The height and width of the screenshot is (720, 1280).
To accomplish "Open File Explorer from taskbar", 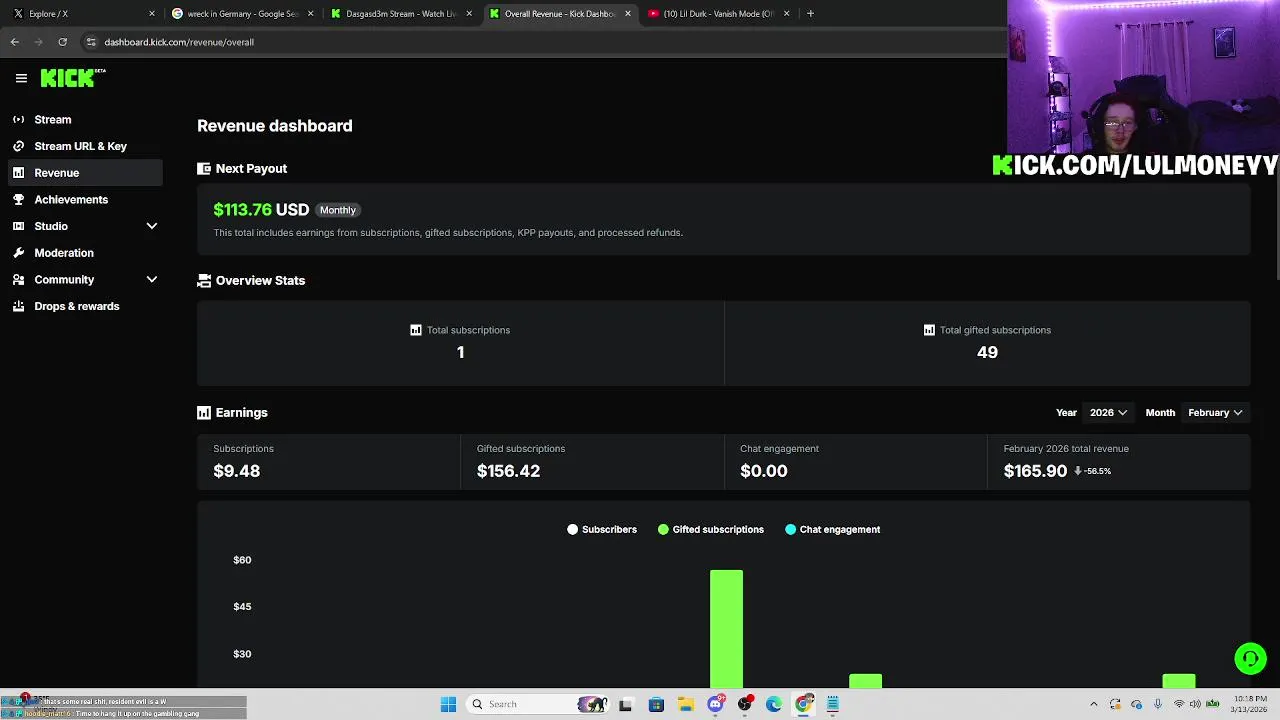I will click(x=686, y=704).
